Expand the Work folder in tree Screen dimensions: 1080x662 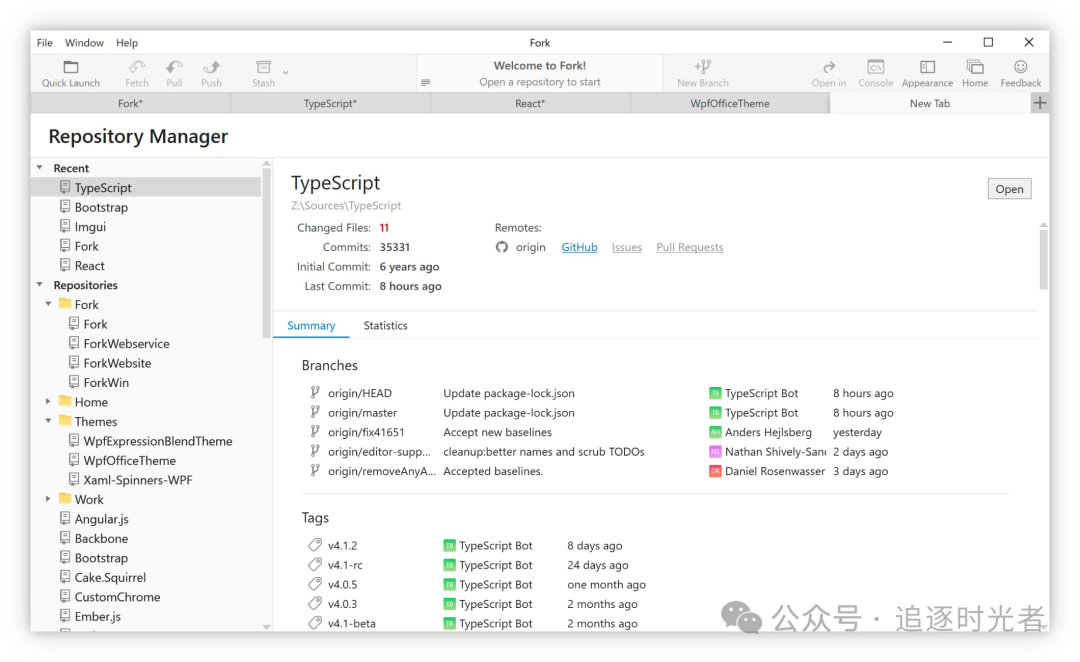click(x=48, y=499)
